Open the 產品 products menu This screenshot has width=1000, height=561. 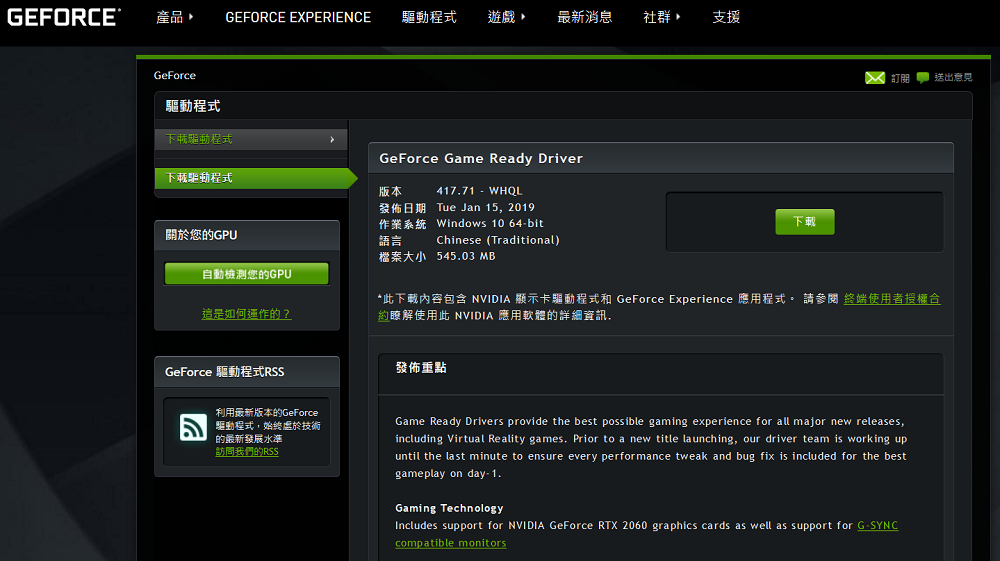tap(174, 17)
